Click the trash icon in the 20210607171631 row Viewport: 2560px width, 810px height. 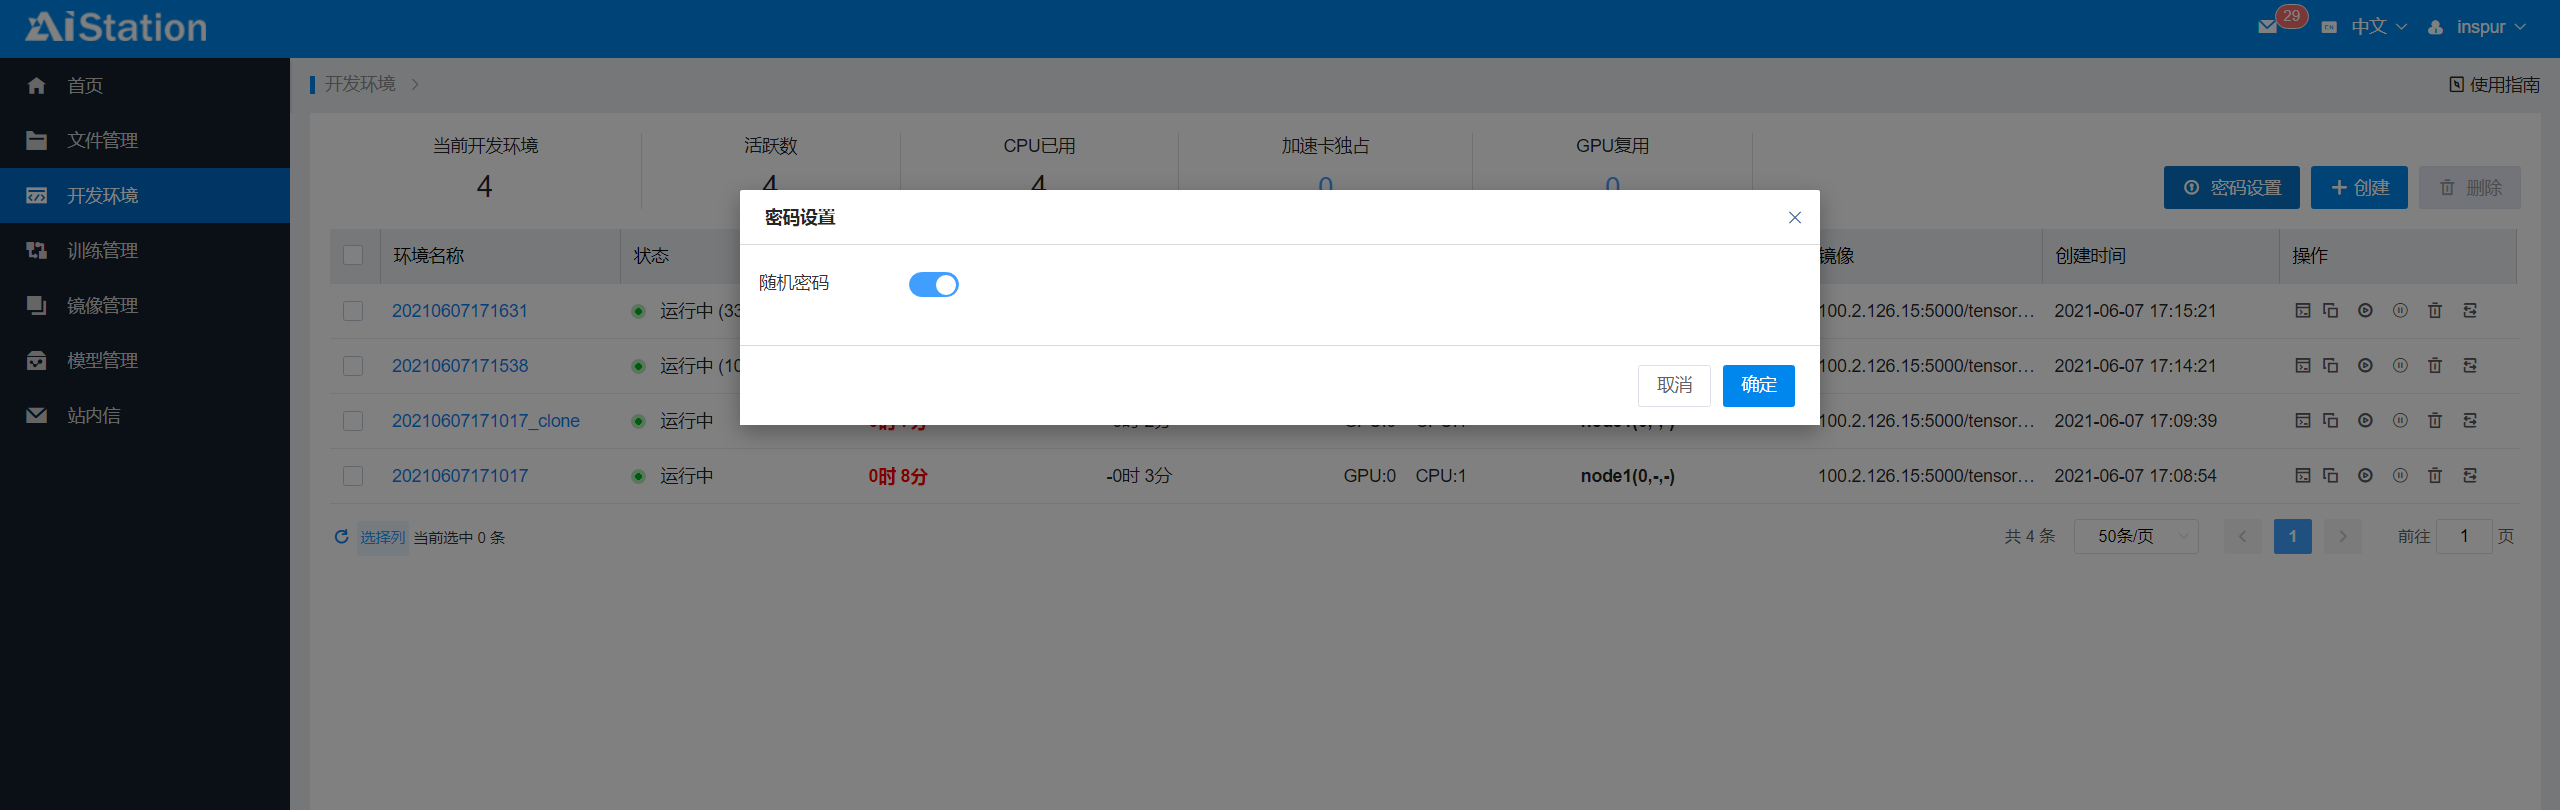click(x=2435, y=311)
